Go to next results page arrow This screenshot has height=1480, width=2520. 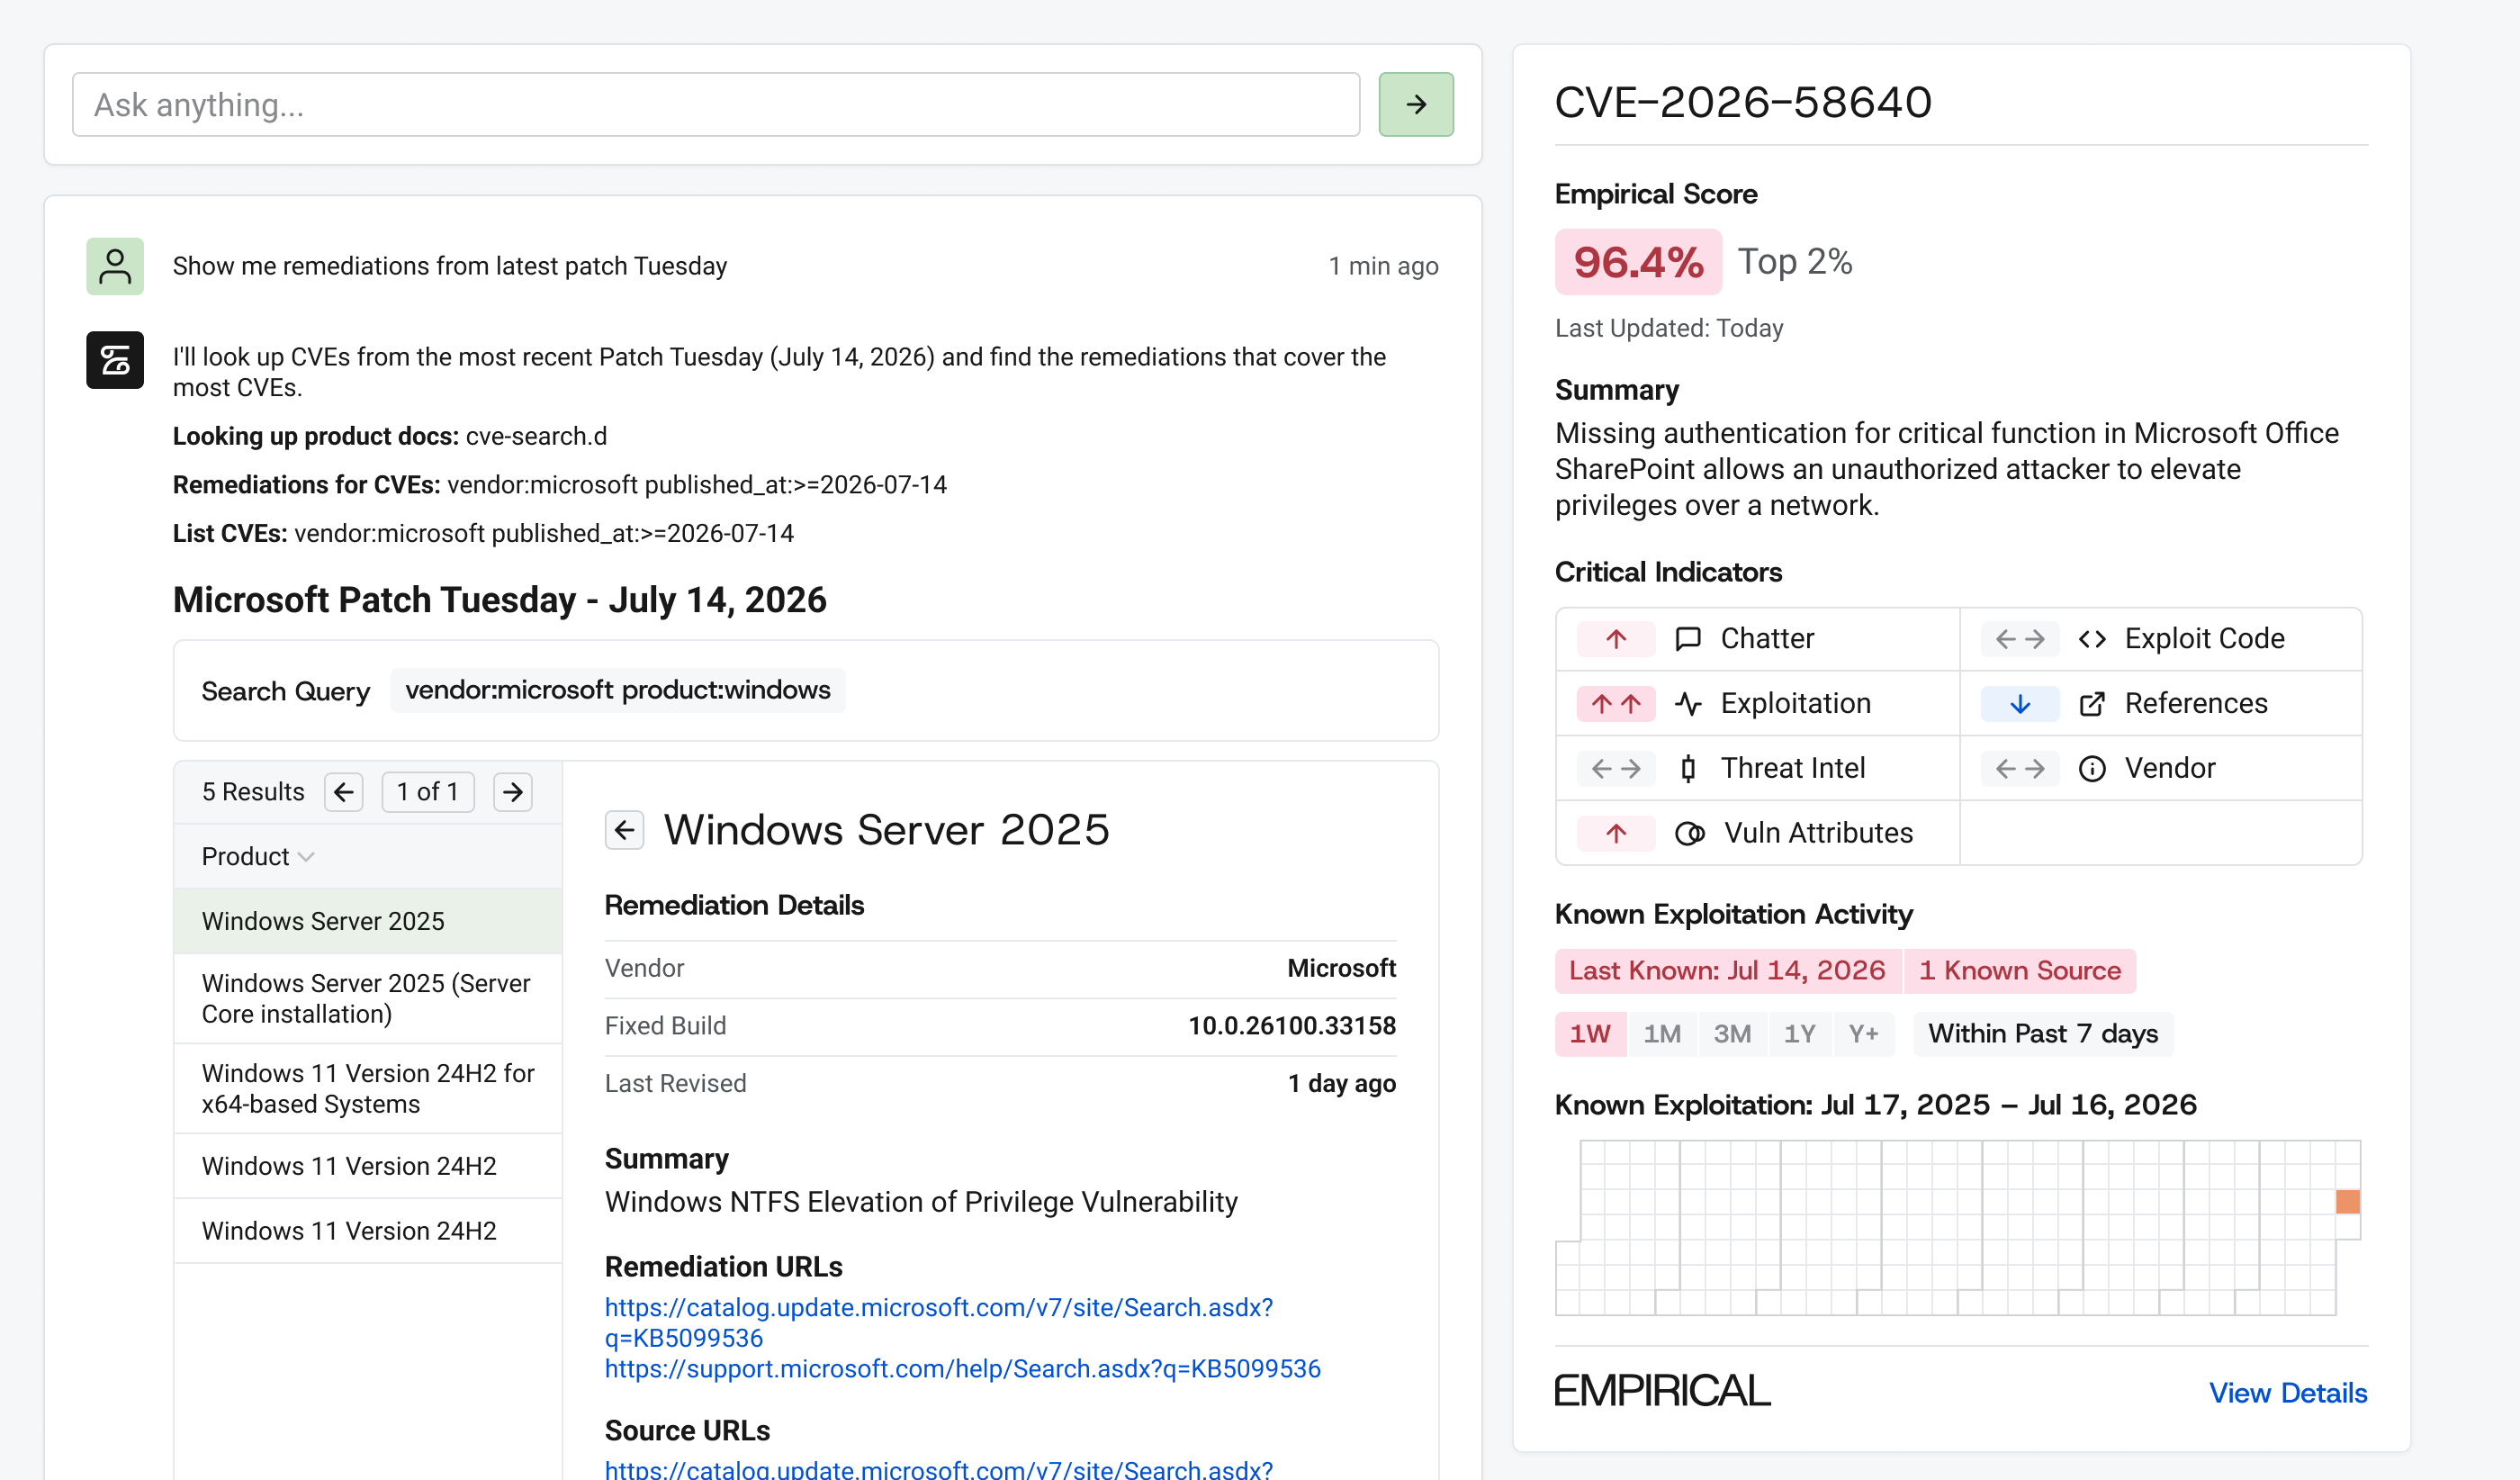click(x=513, y=792)
